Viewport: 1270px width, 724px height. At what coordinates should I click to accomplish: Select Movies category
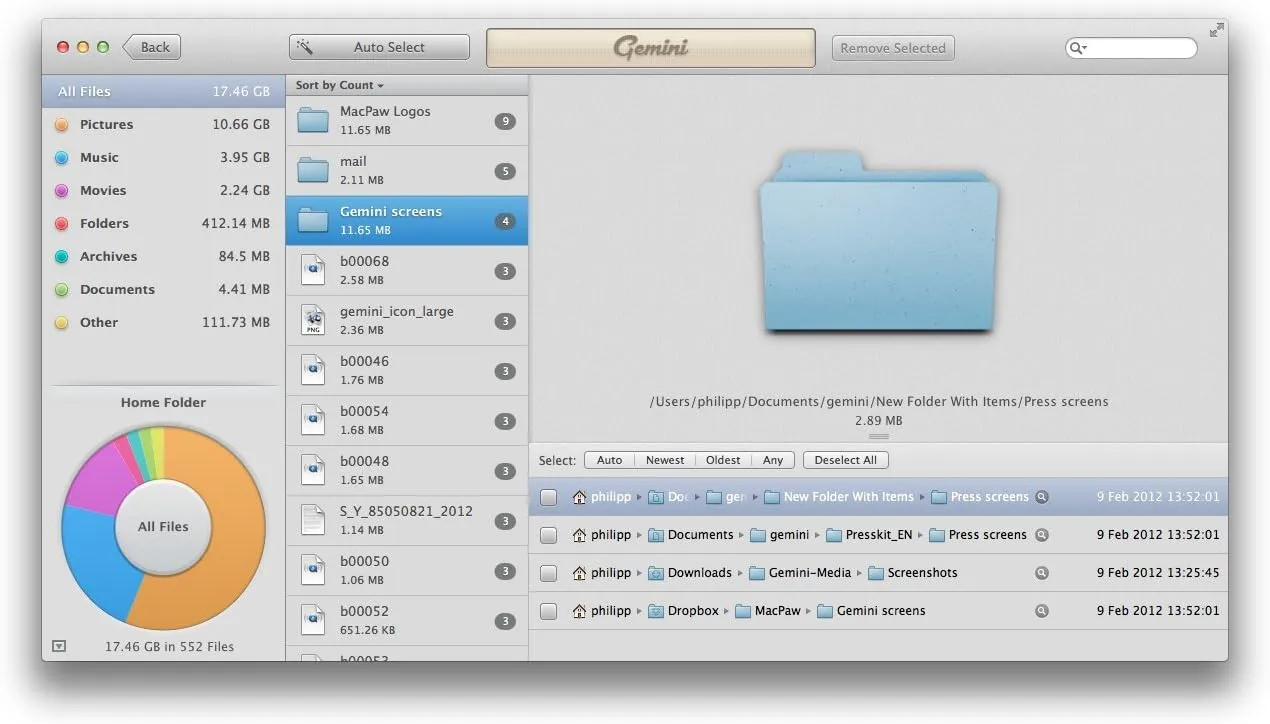point(163,190)
